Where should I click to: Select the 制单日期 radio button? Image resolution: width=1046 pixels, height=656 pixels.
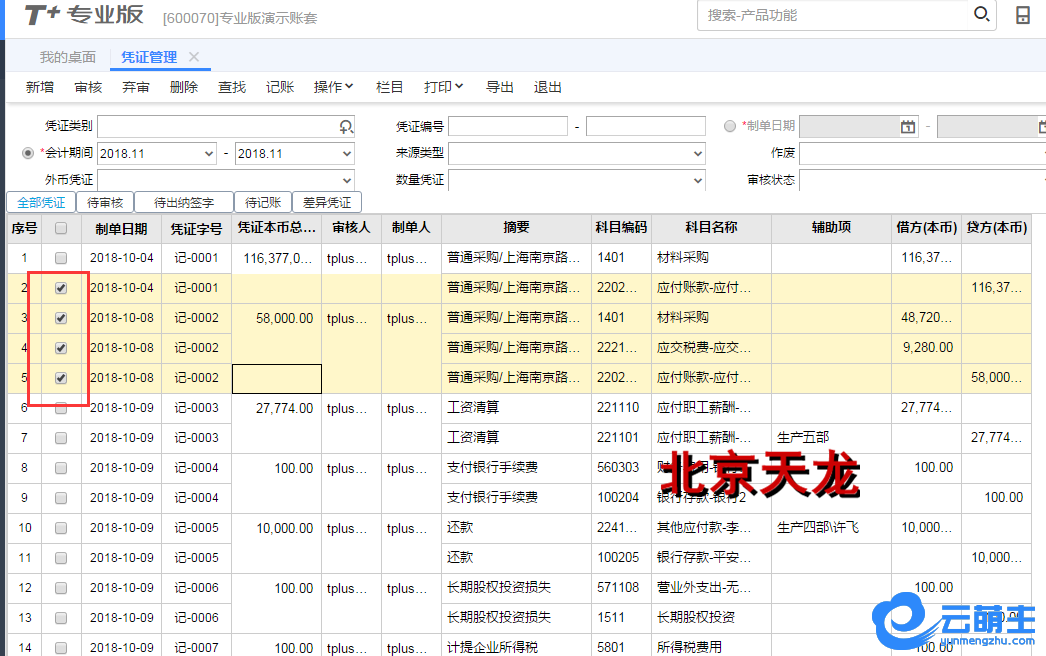[729, 126]
